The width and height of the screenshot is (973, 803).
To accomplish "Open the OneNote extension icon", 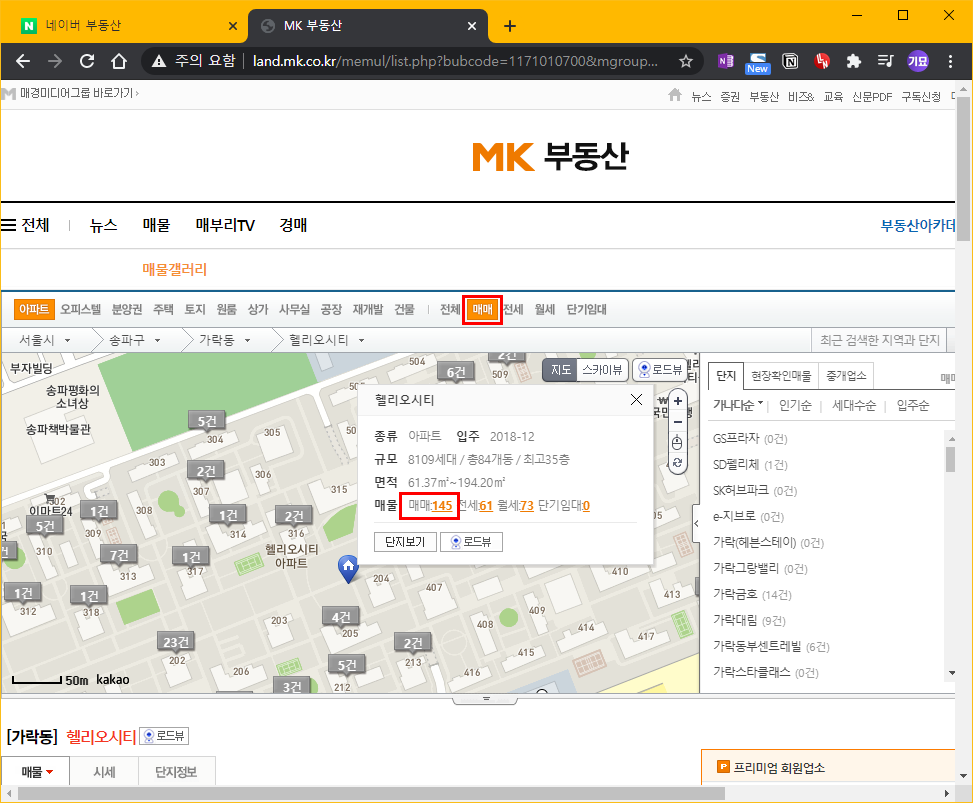I will click(725, 61).
